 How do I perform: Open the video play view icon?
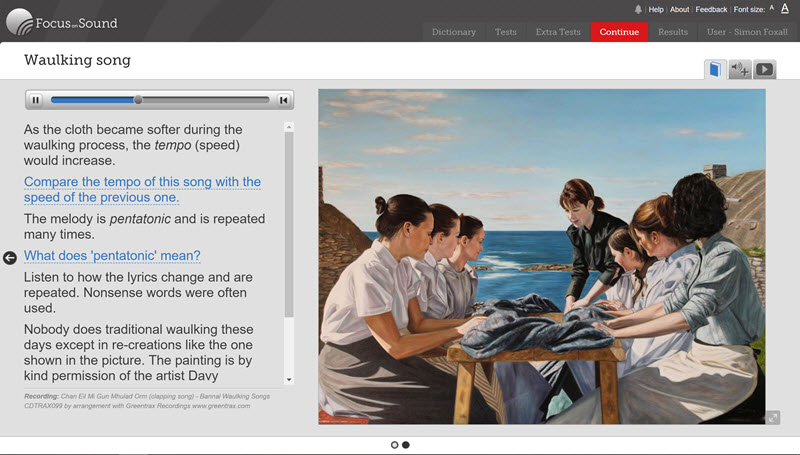point(764,70)
